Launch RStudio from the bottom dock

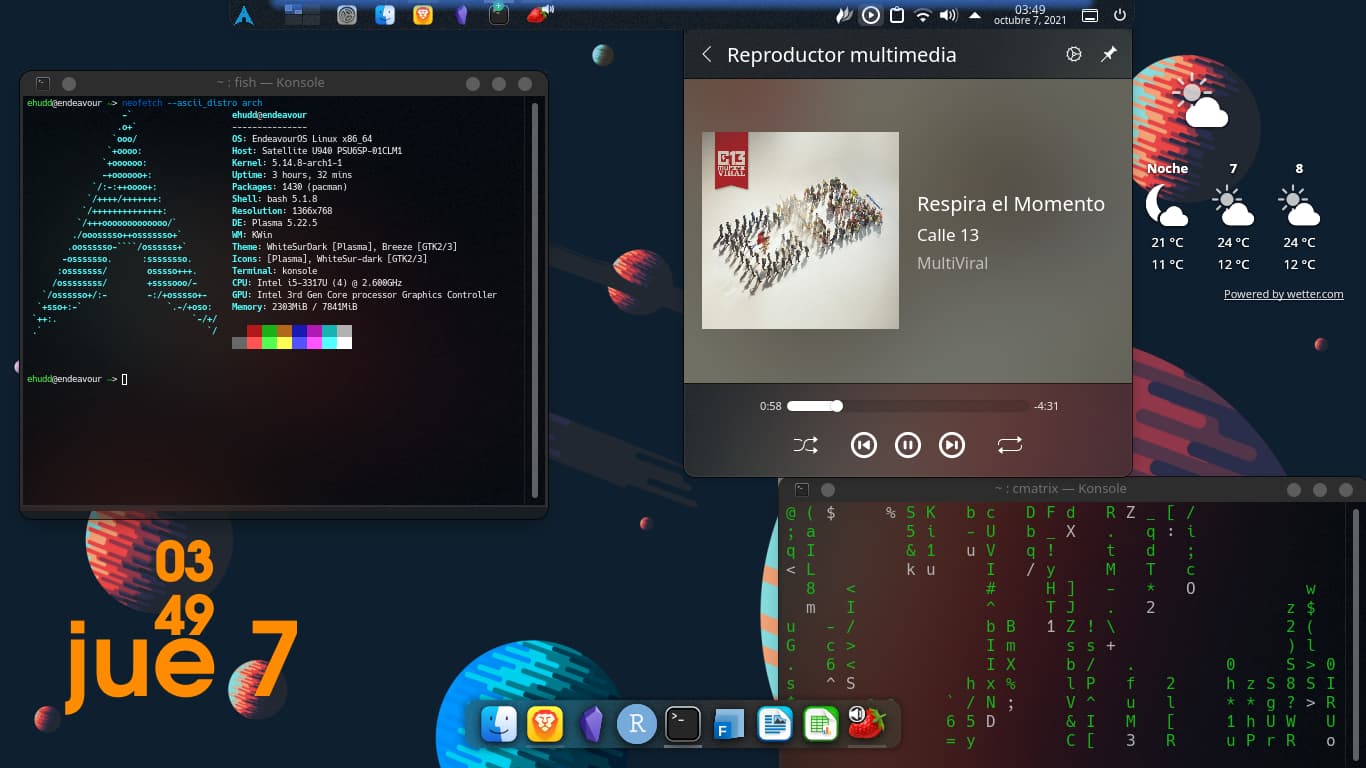pos(637,723)
